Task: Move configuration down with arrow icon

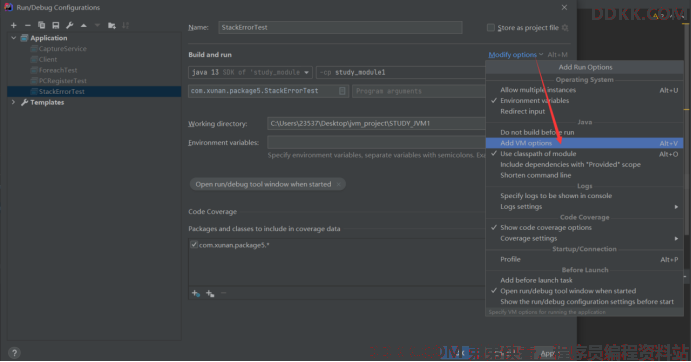Action: (x=97, y=26)
